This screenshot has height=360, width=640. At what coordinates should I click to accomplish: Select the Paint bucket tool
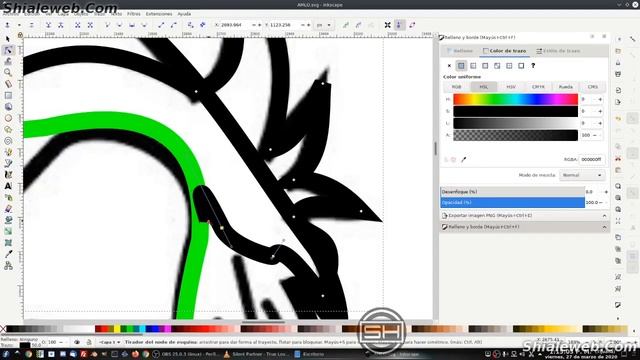[x=8, y=220]
